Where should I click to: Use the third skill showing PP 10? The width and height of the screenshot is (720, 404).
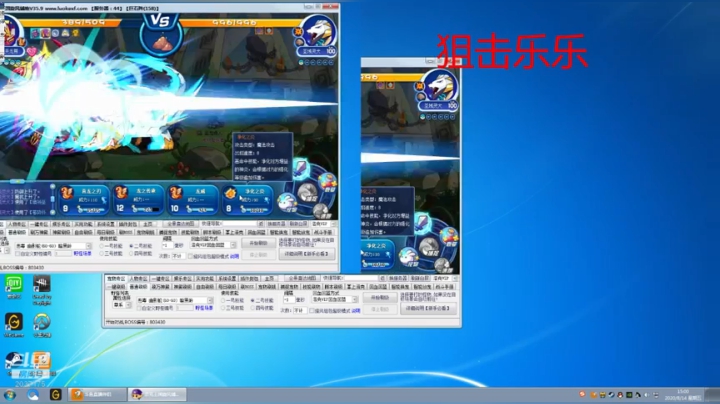coord(192,200)
